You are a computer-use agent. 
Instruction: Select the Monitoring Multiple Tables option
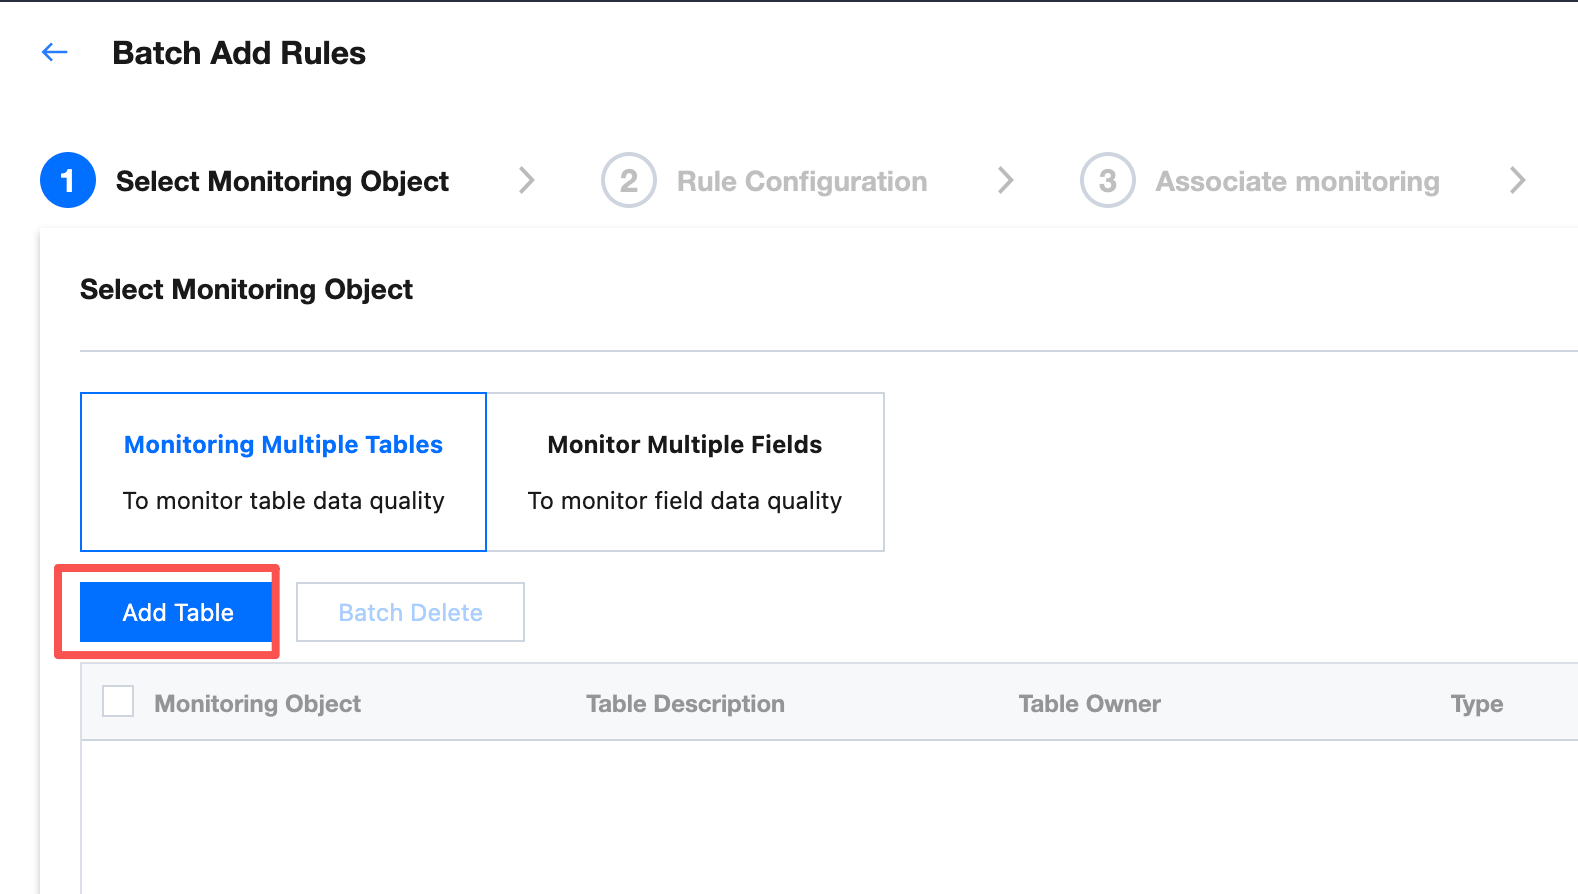click(x=283, y=472)
